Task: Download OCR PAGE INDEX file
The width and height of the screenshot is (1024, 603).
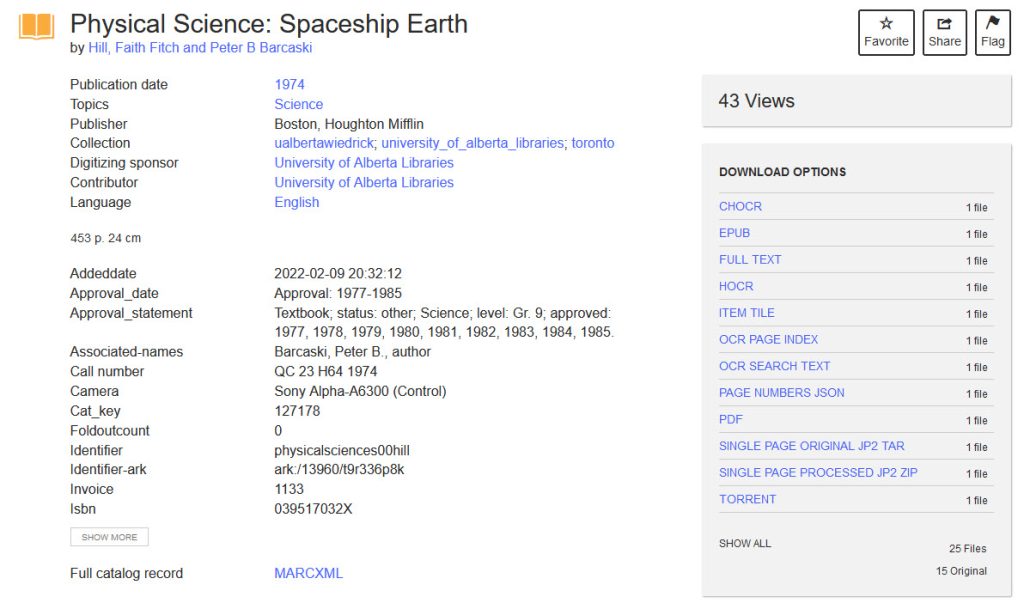Action: [768, 340]
